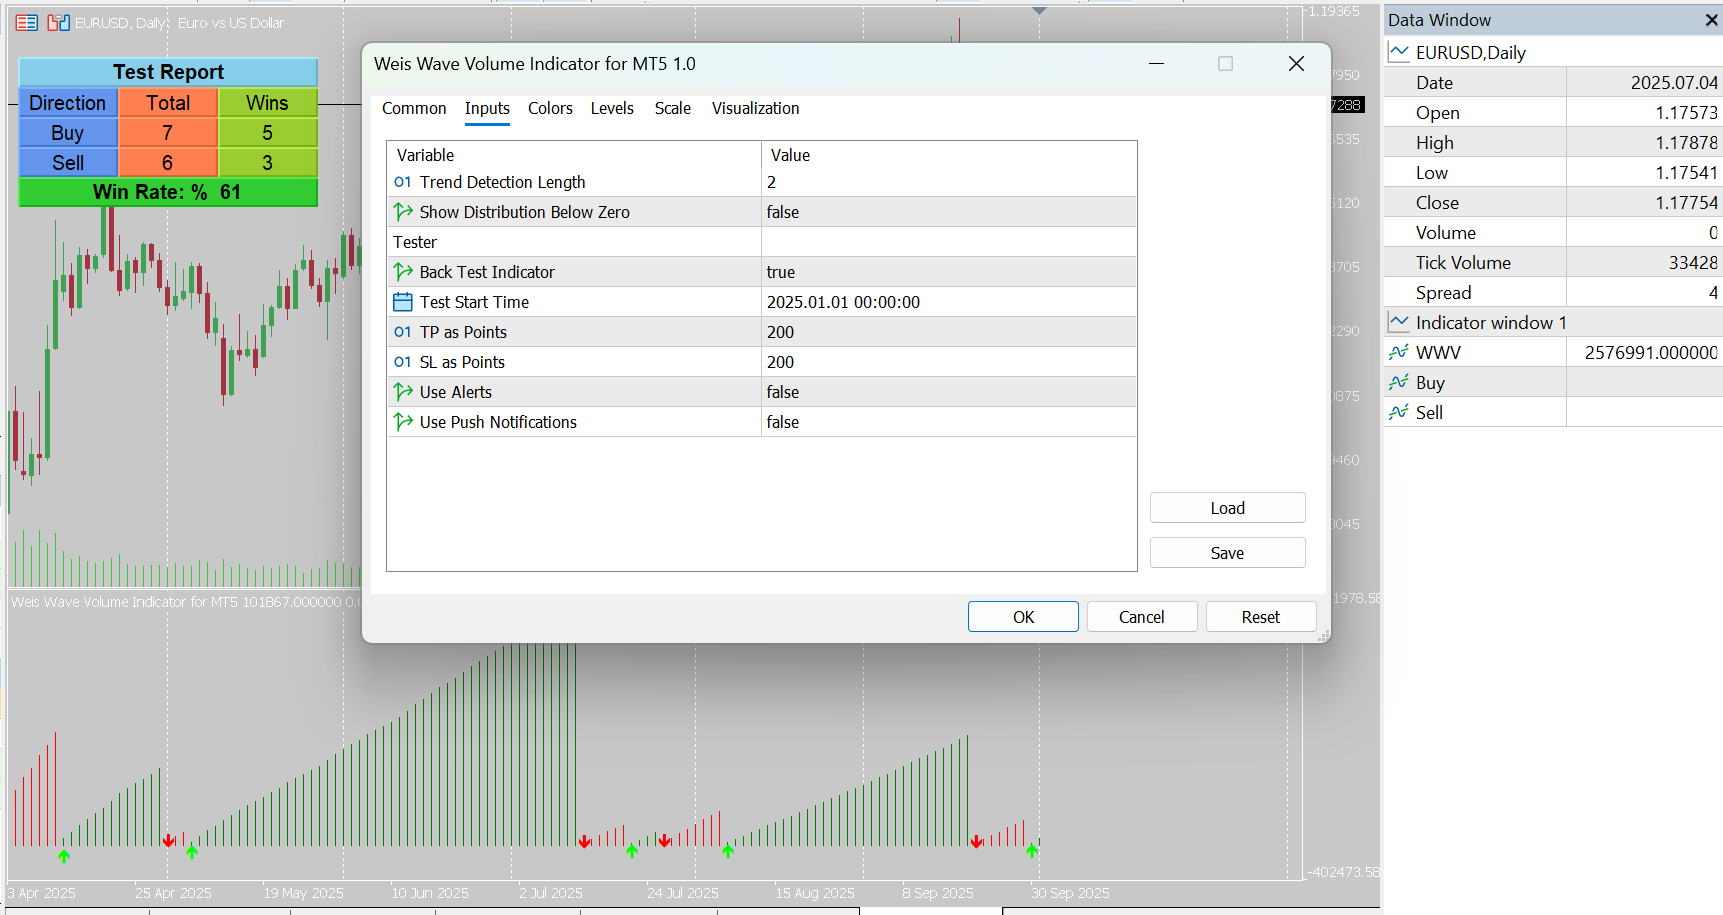Viewport: 1723px width, 915px height.
Task: Edit the SL as Points value 200
Action: (949, 362)
